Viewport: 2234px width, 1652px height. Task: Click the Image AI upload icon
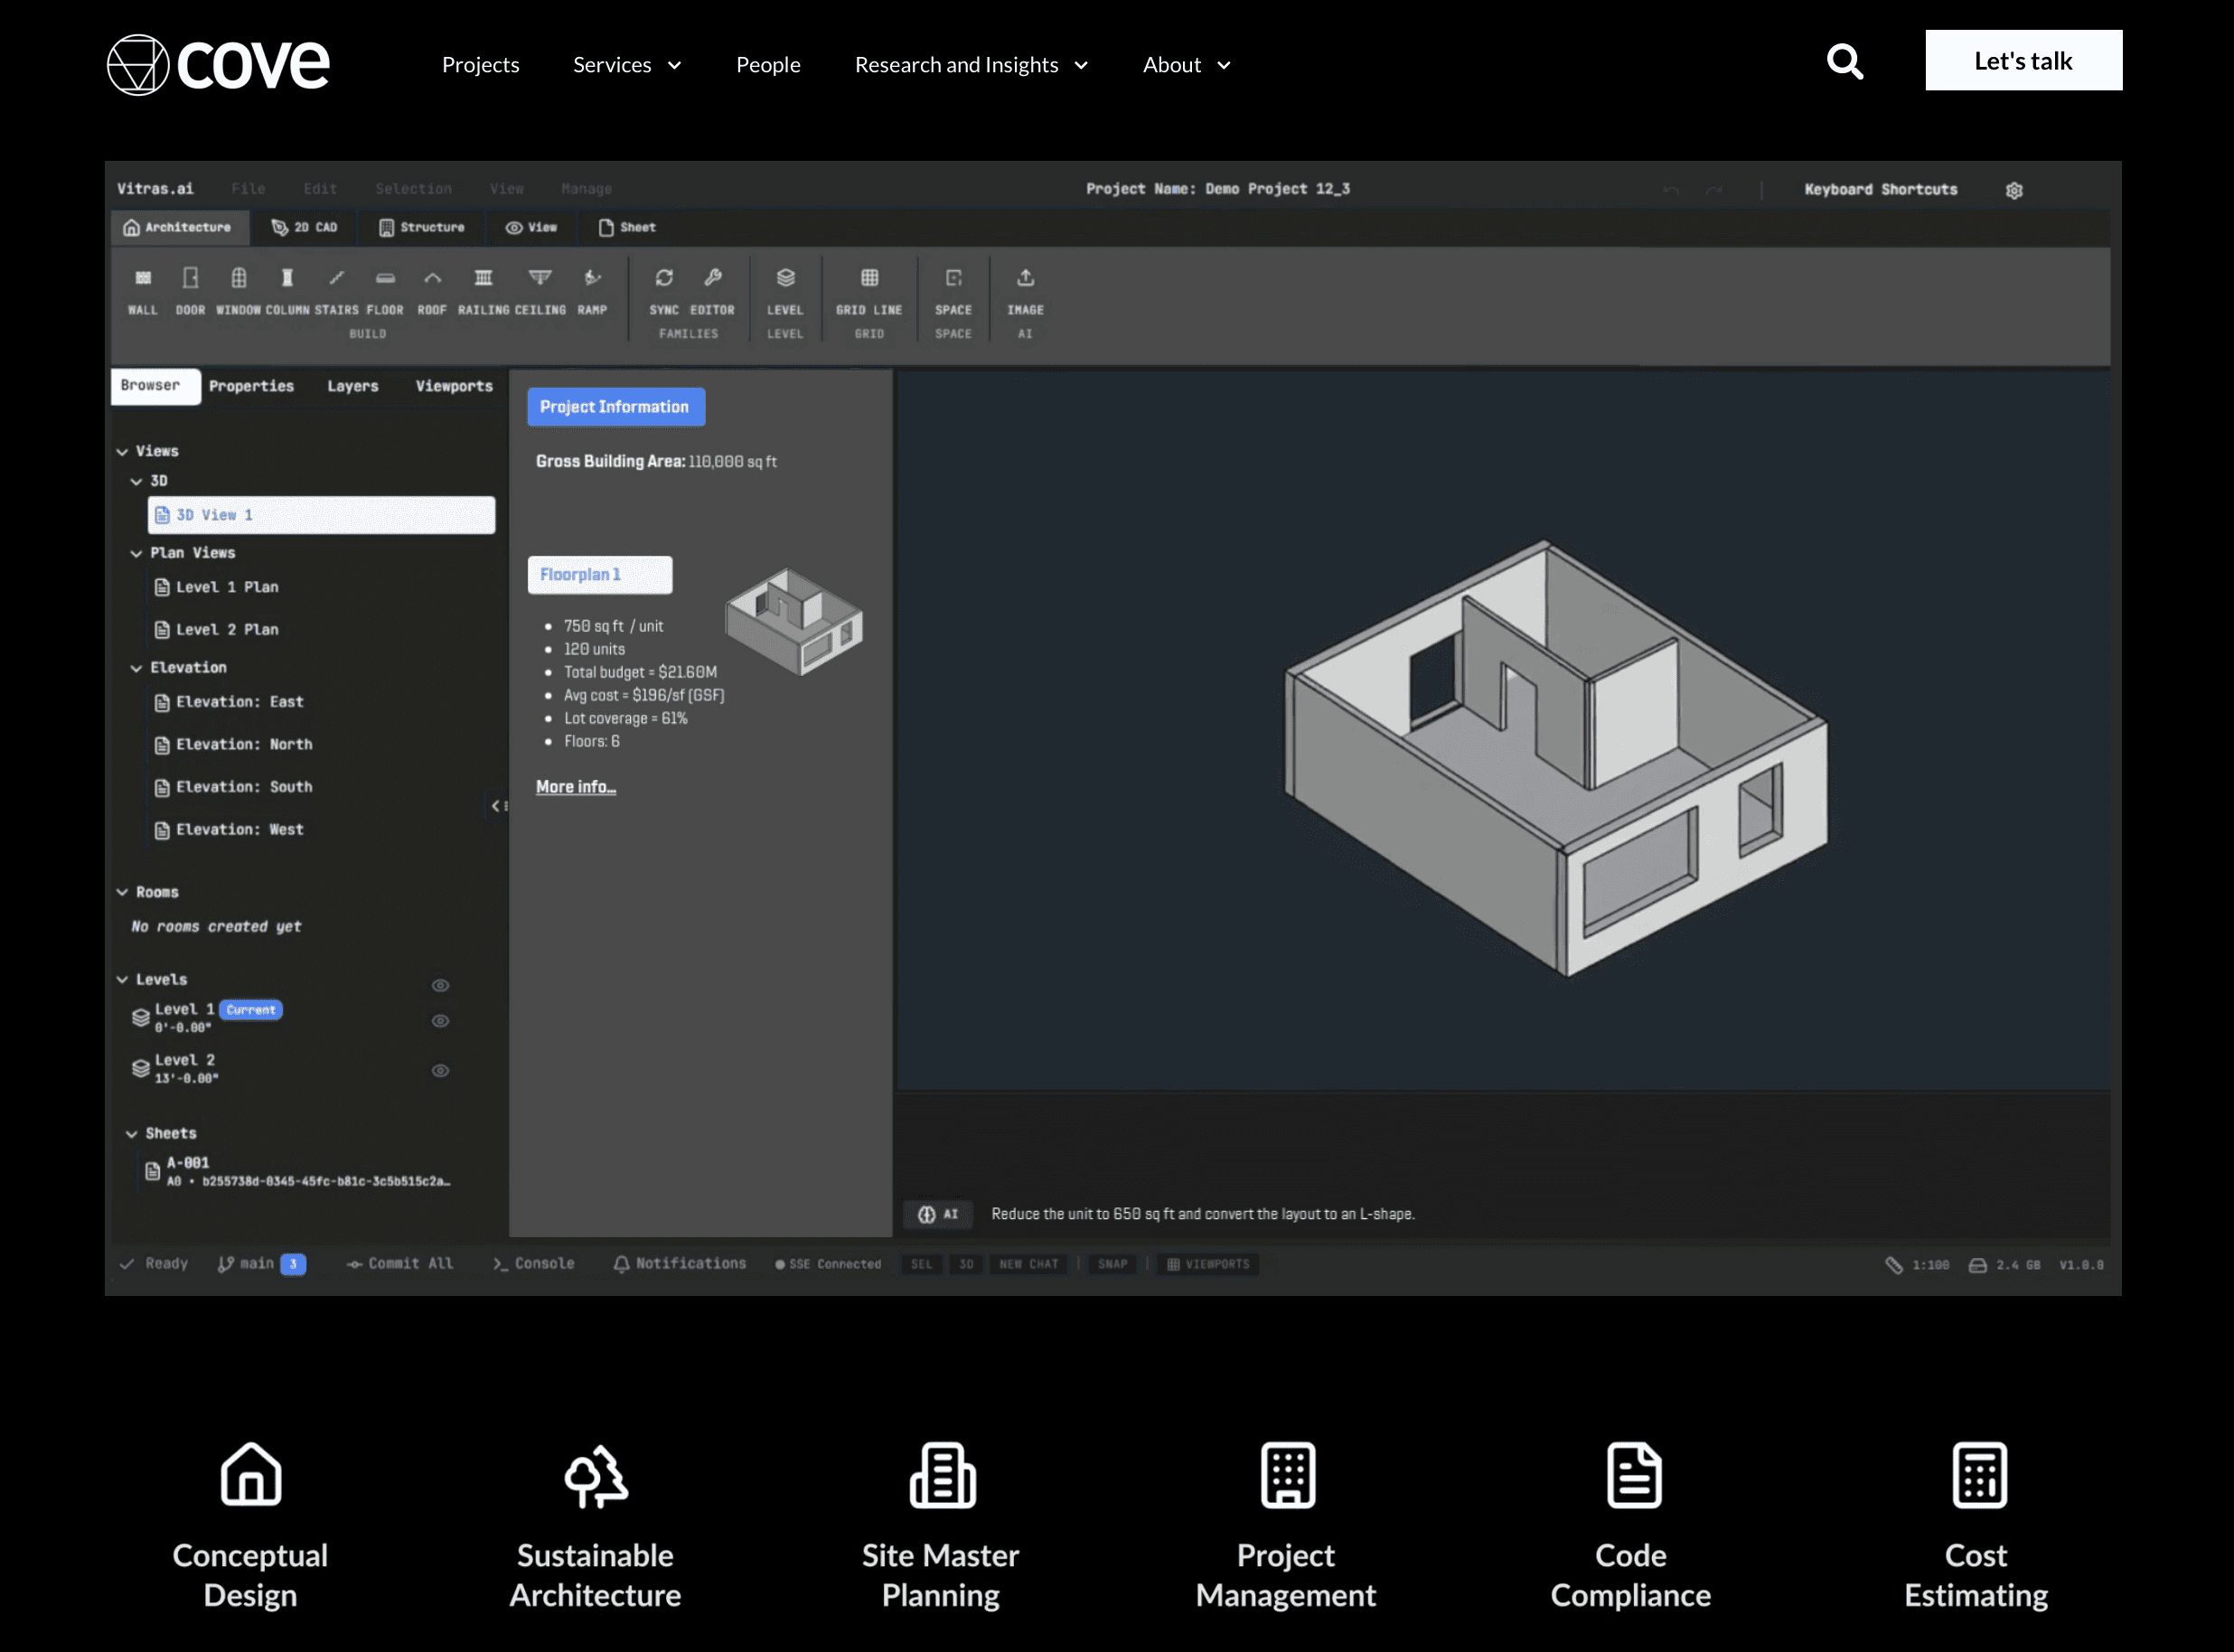click(1025, 279)
